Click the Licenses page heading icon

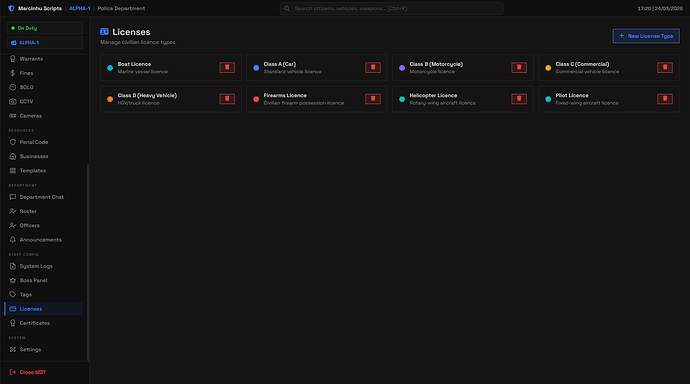[104, 32]
